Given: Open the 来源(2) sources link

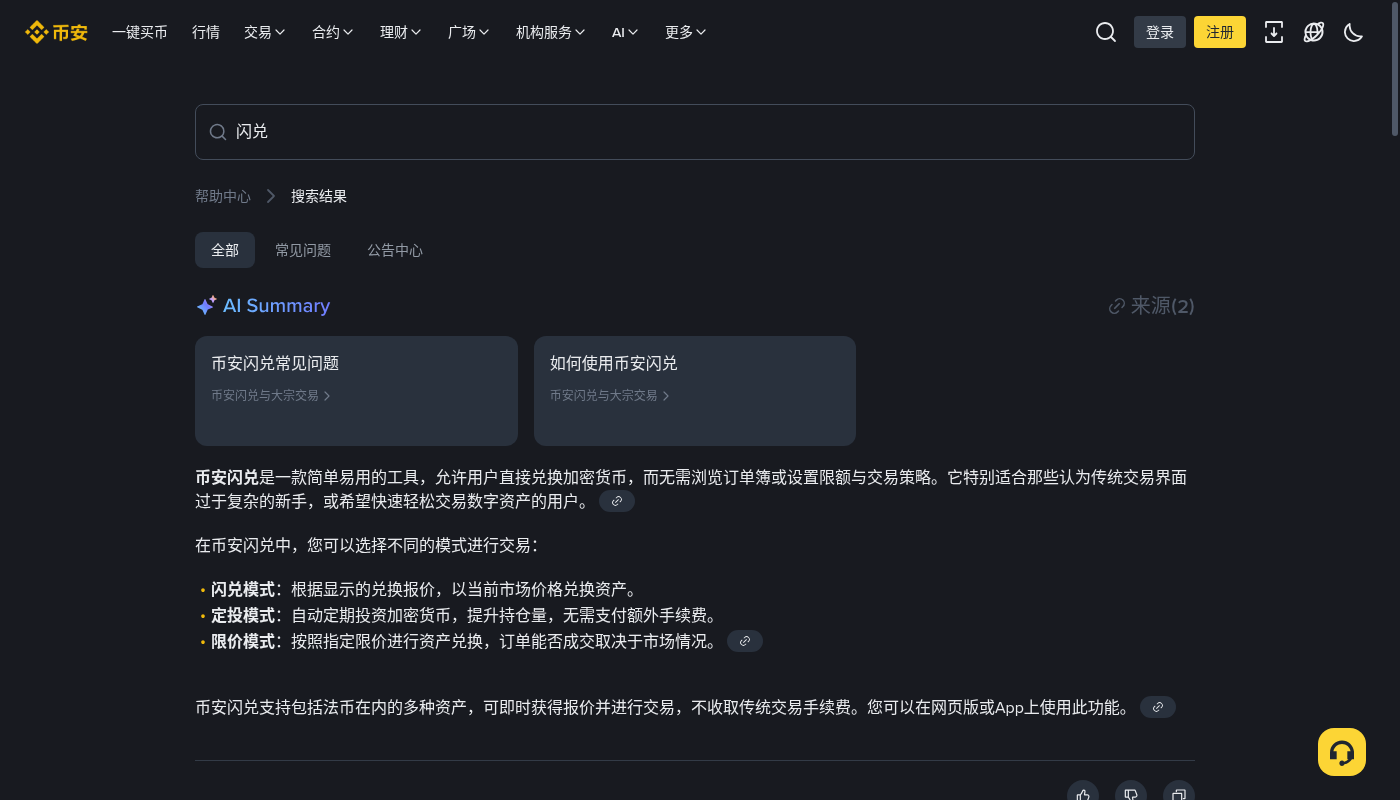Looking at the screenshot, I should (x=1152, y=306).
